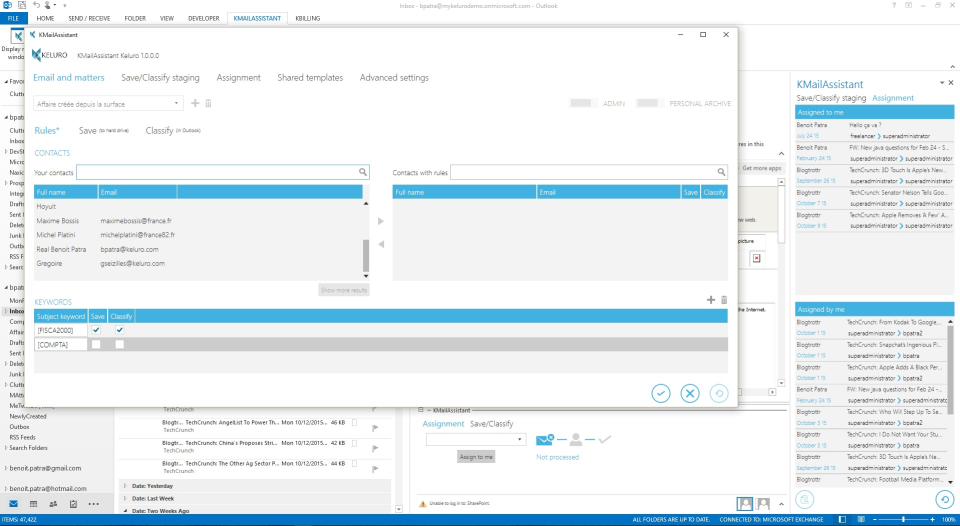The image size is (960, 526).
Task: Select the Classify (in Outlook) sub-tab
Action: click(173, 130)
